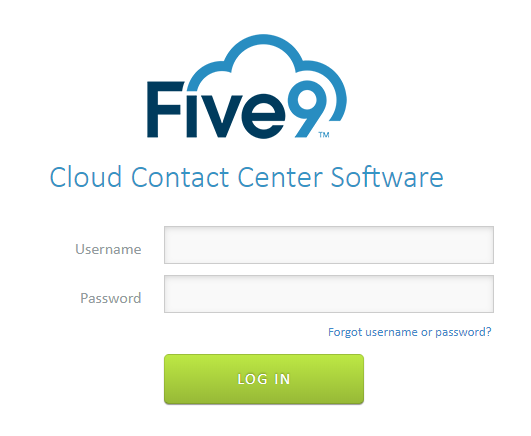Focus the empty Password text box
The height and width of the screenshot is (436, 531).
(329, 294)
